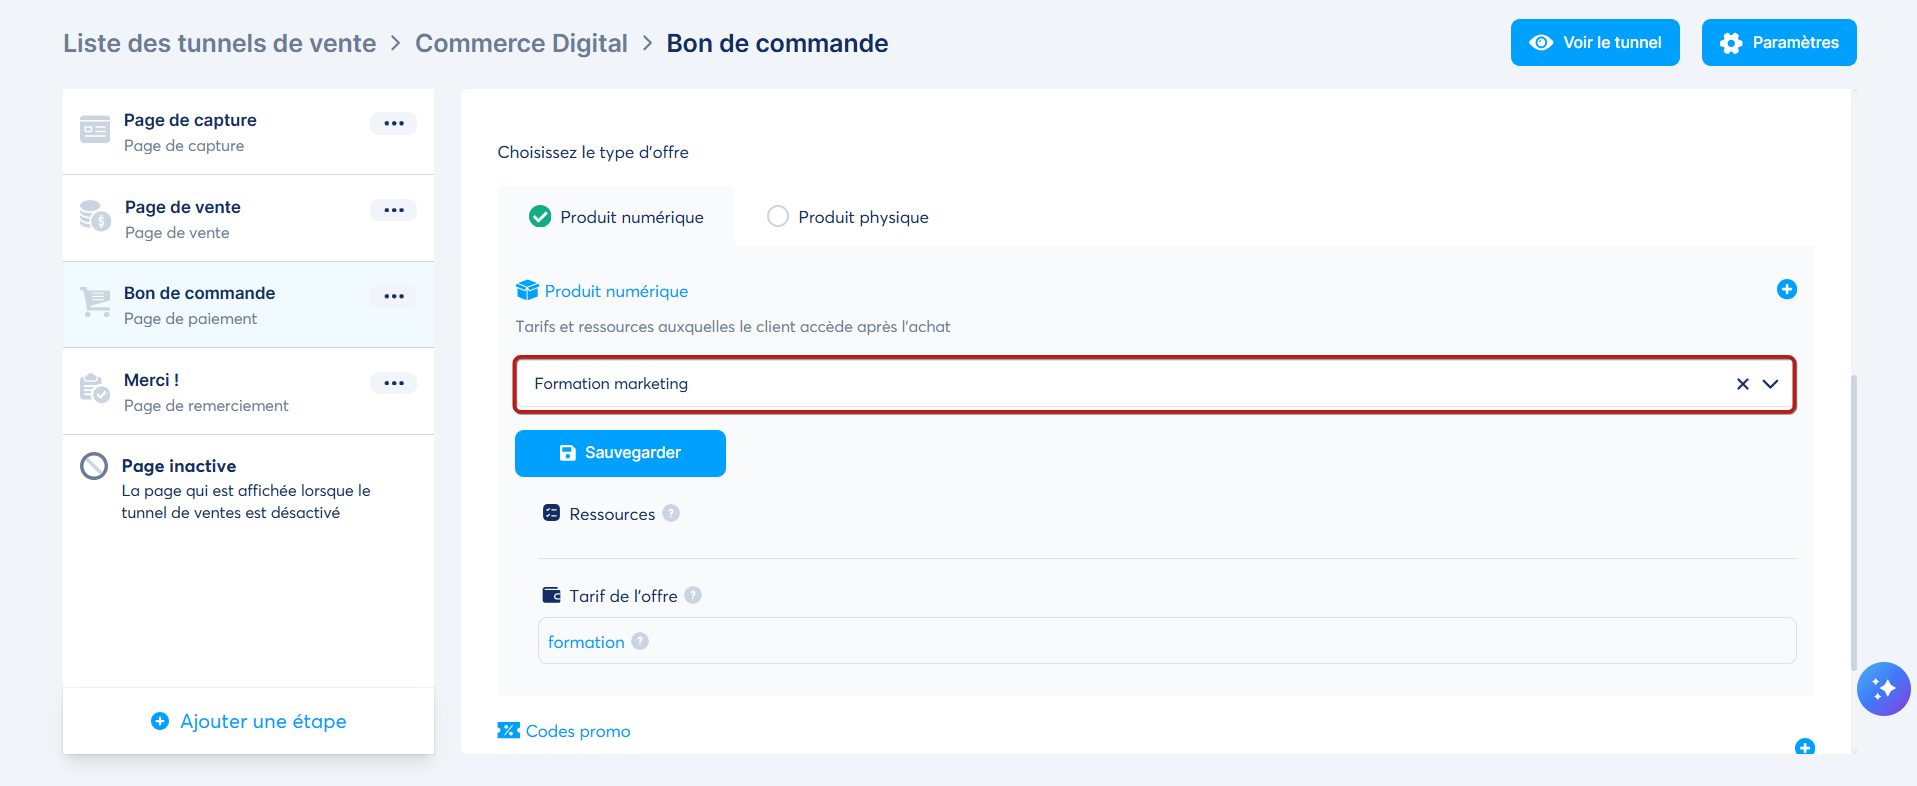
Task: Select Produit physique radio option
Action: click(778, 216)
